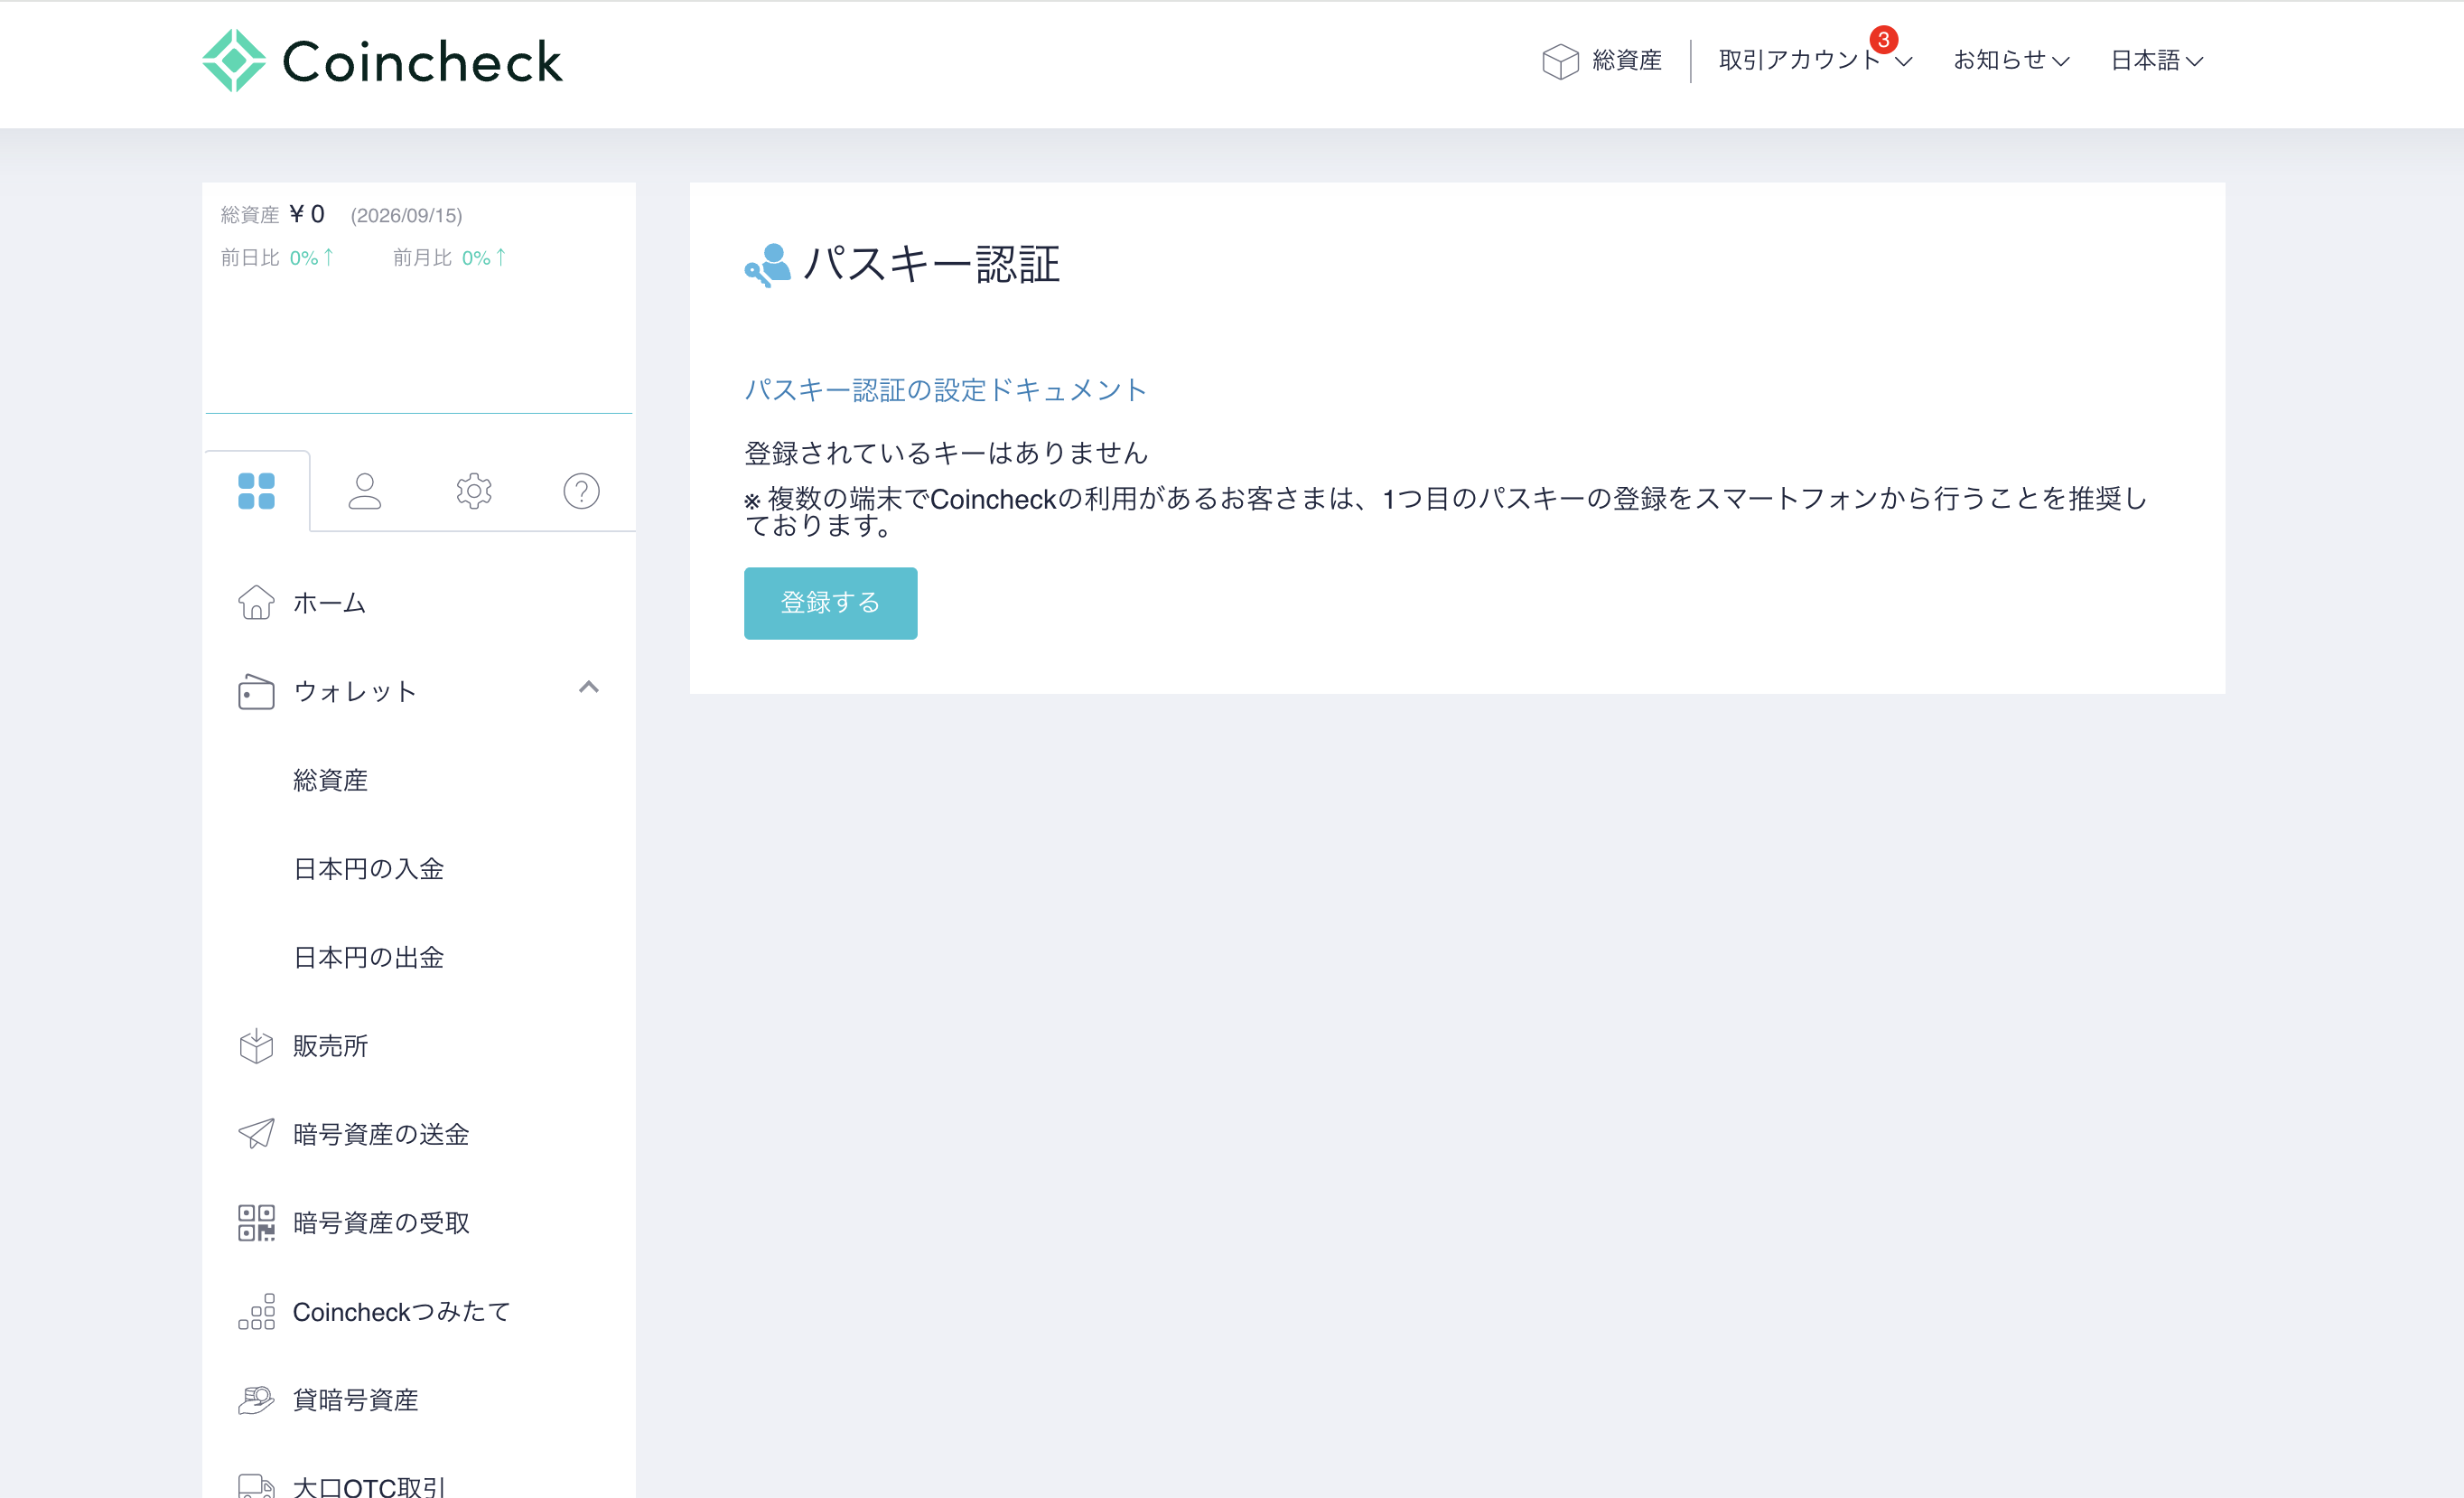The image size is (2464, 1498).
Task: Switch to the account person tab icon
Action: point(365,491)
